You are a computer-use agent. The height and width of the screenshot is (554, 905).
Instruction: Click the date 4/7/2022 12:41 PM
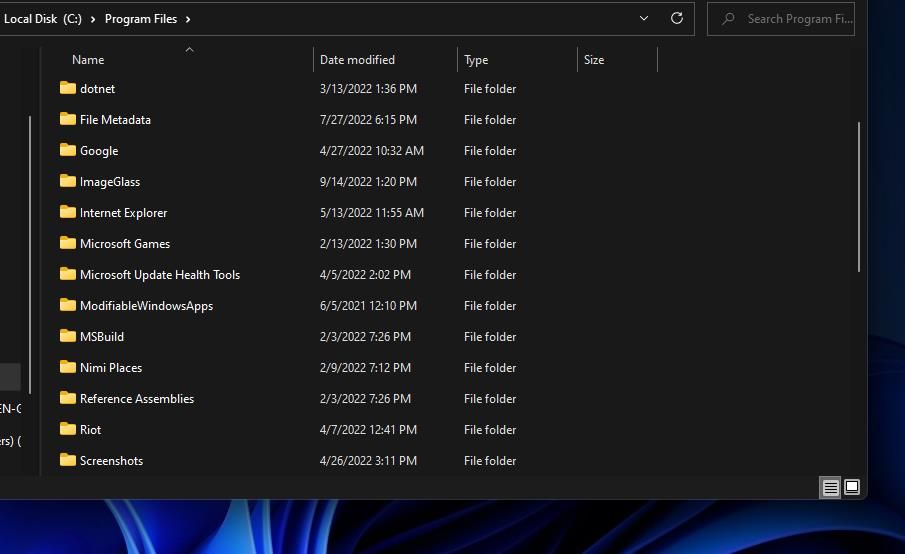368,430
